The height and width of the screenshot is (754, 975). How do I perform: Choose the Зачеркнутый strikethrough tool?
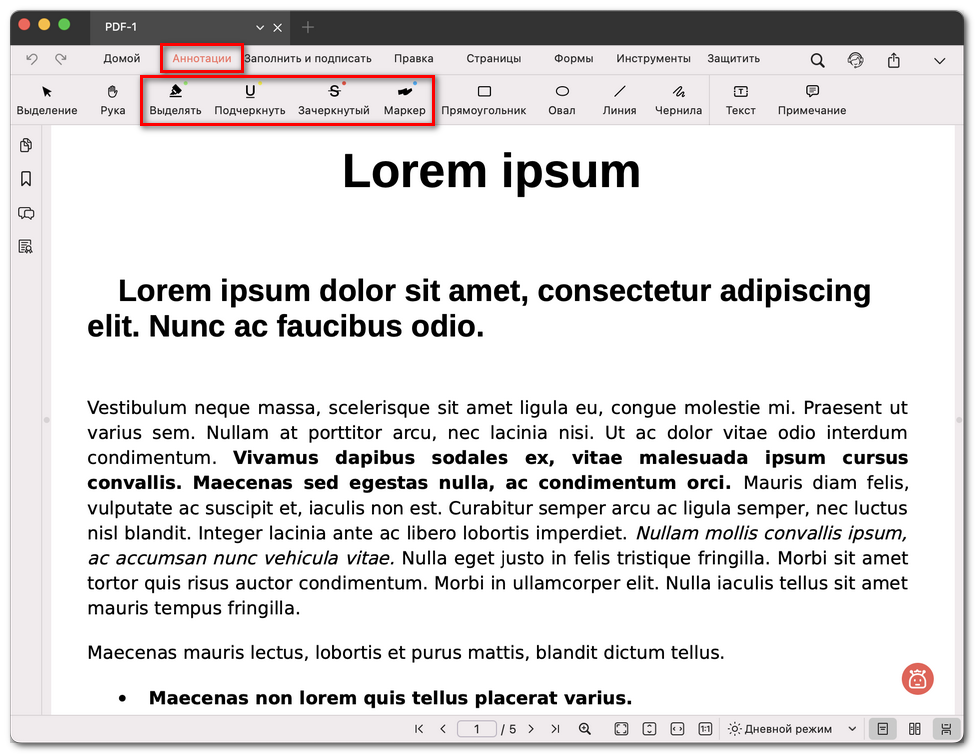coord(334,99)
